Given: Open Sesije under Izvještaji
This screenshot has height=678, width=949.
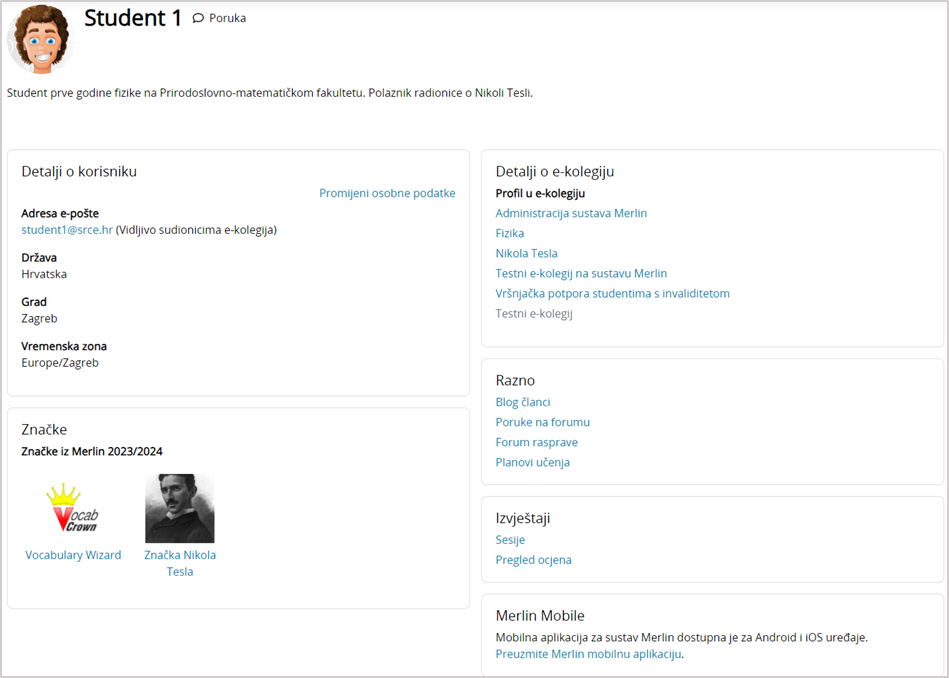Looking at the screenshot, I should [x=510, y=540].
